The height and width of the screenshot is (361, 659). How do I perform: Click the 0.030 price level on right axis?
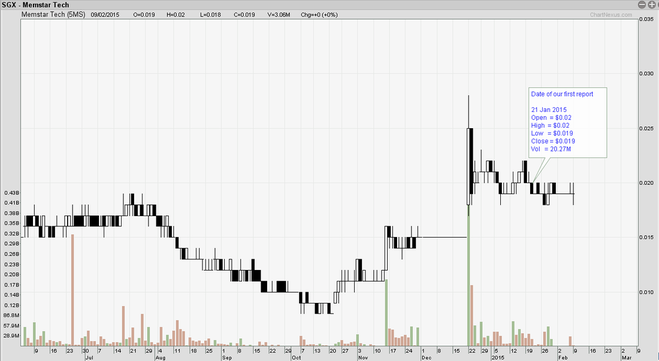tap(646, 74)
